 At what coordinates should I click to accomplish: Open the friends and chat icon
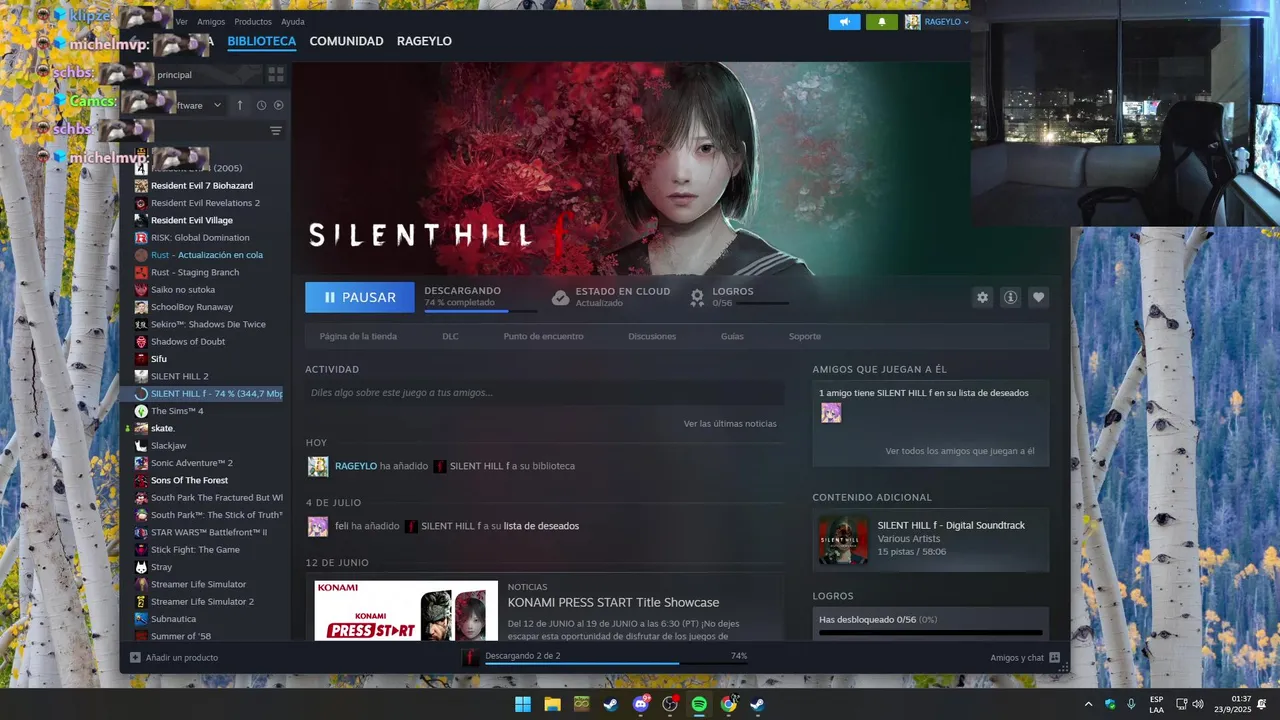coord(1054,657)
